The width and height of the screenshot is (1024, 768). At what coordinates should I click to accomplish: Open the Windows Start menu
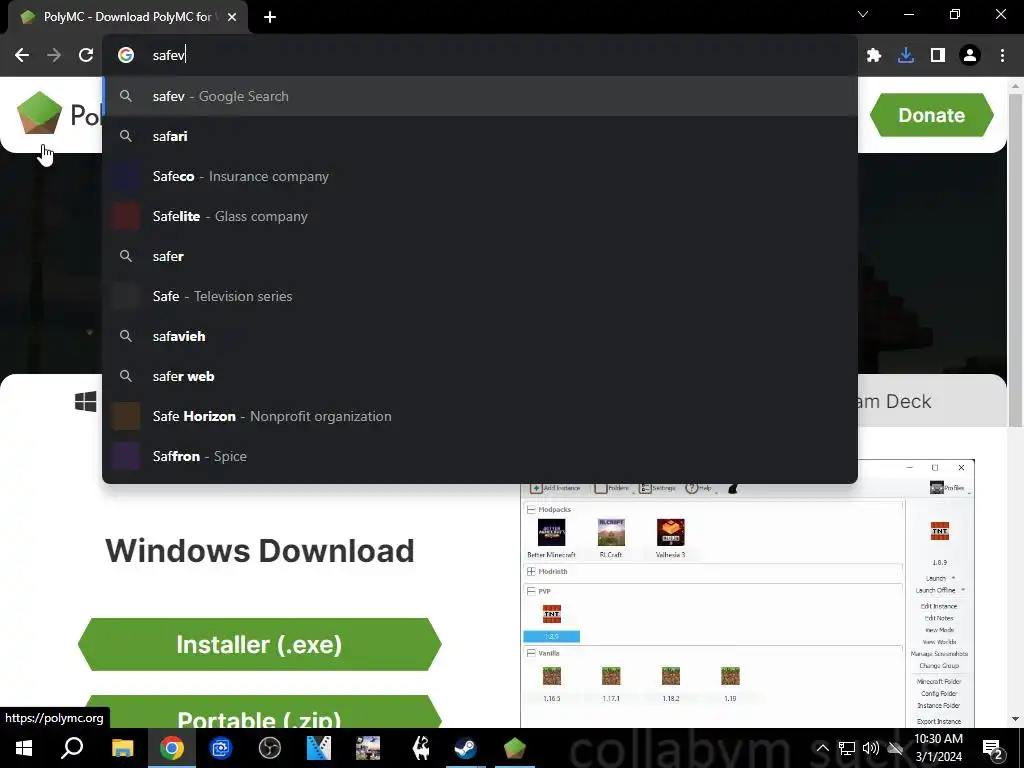pyautogui.click(x=24, y=748)
